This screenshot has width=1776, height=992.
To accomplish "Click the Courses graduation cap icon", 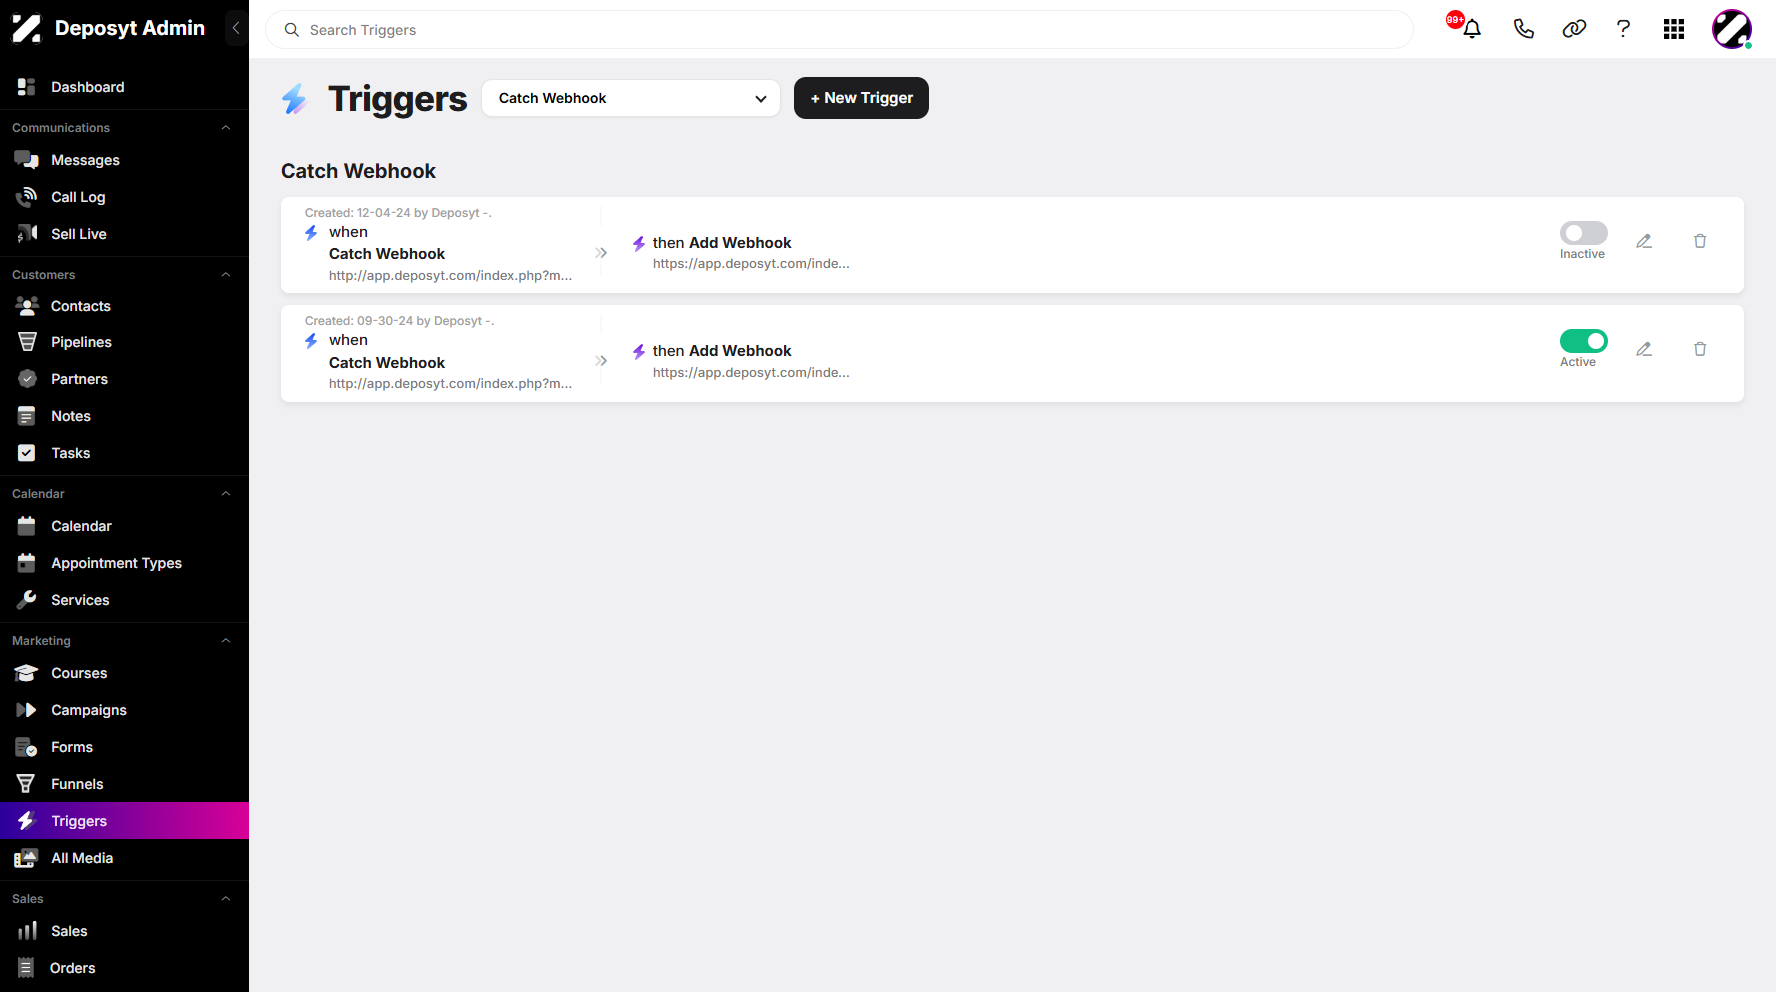I will coord(27,673).
